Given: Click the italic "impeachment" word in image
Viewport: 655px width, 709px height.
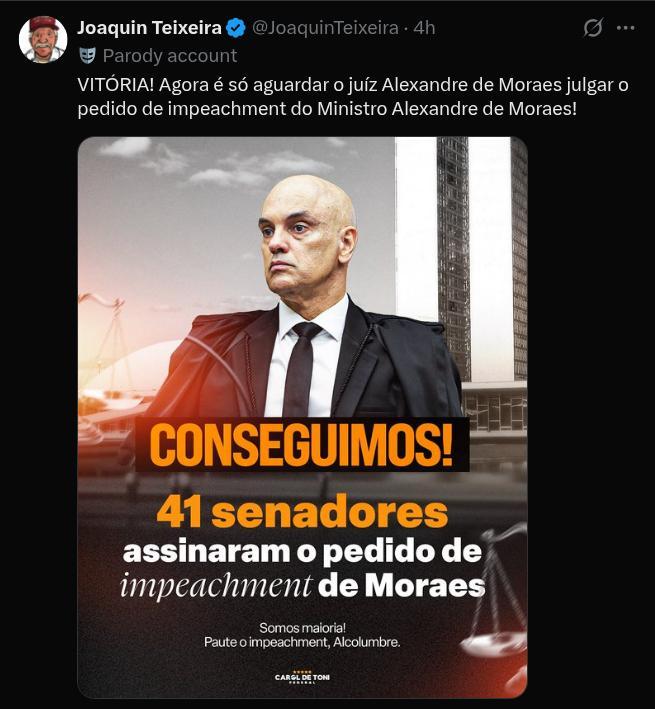Looking at the screenshot, I should point(216,586).
